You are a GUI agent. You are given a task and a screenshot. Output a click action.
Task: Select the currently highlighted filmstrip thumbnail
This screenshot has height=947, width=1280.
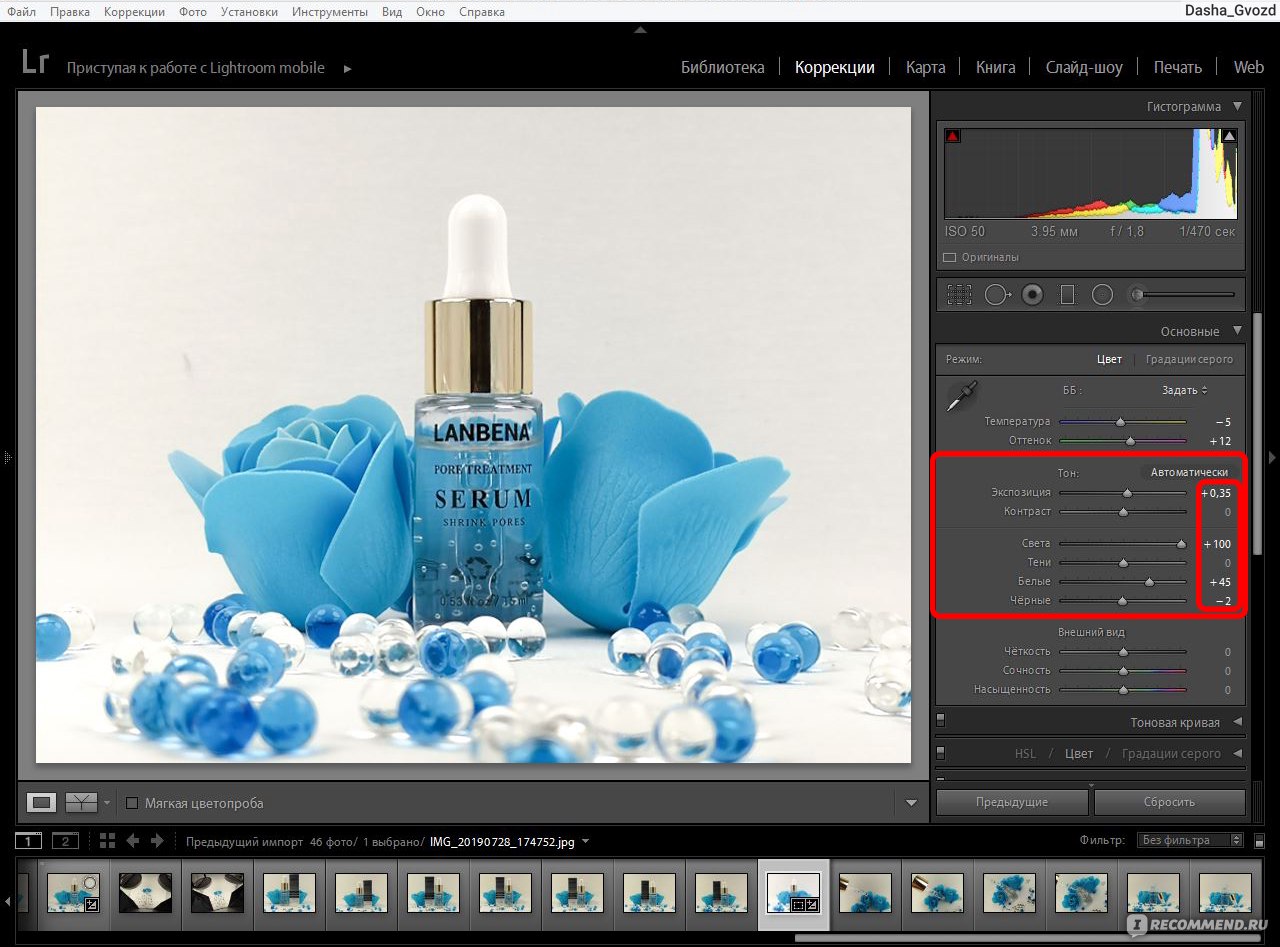click(x=793, y=893)
